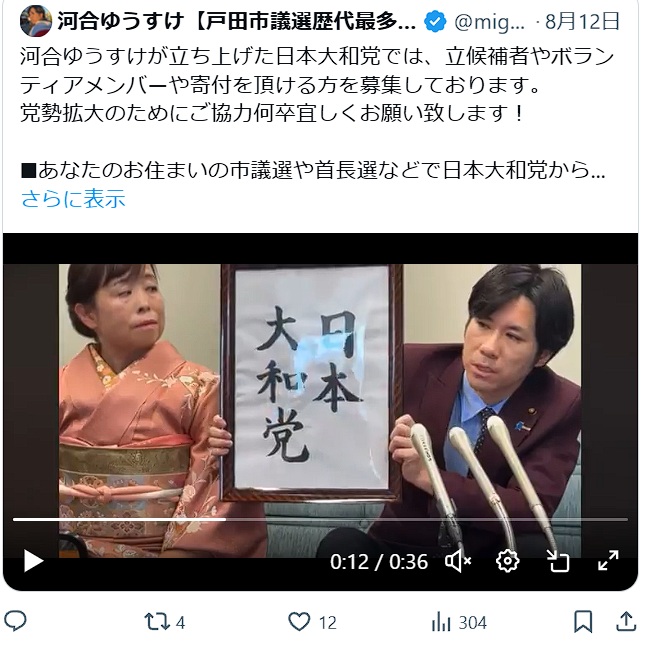Image resolution: width=657 pixels, height=648 pixels.
Task: Click the 0:12 / 0:36 time display
Action: coord(379,562)
